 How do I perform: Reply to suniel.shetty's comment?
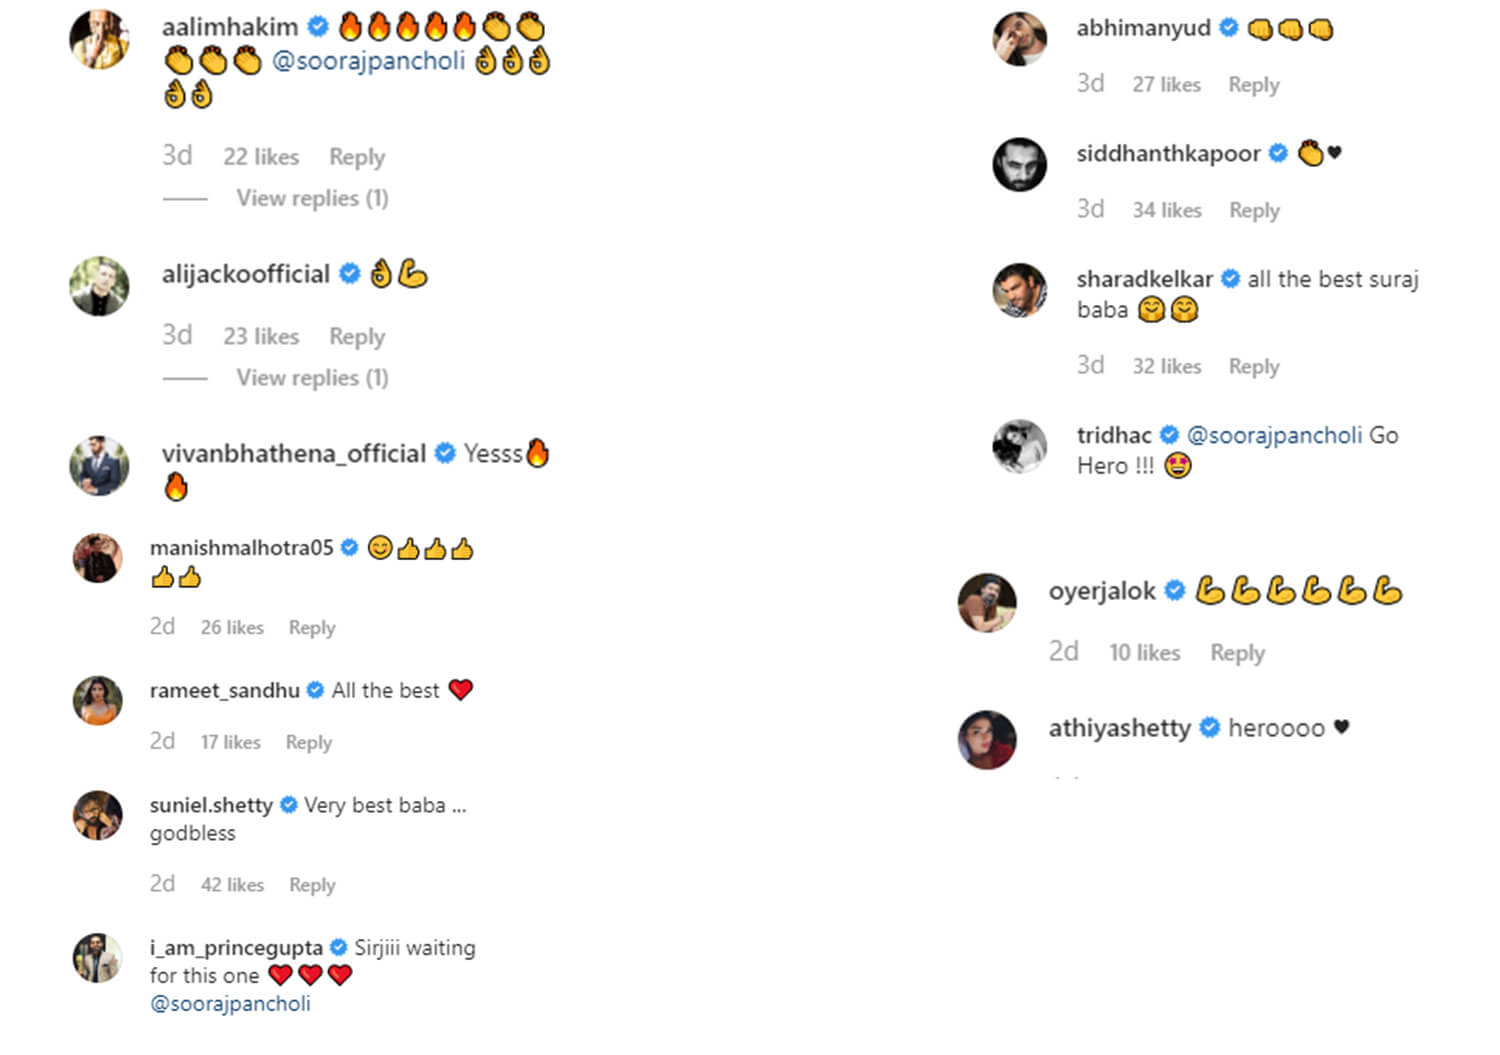click(312, 885)
